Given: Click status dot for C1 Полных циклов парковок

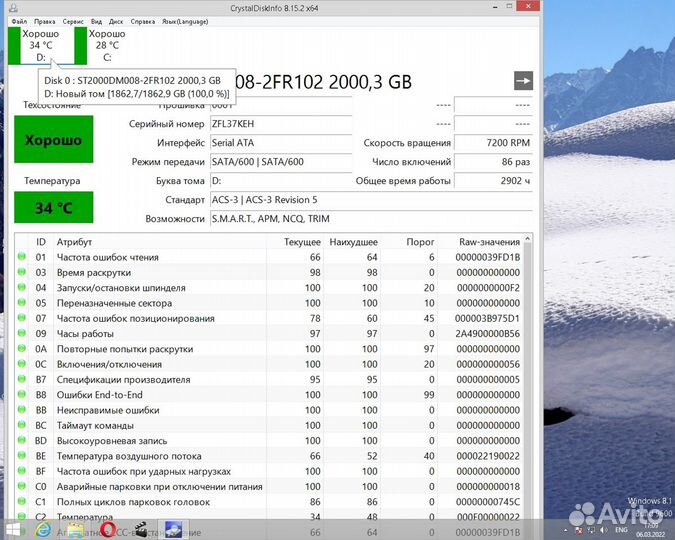Looking at the screenshot, I should tap(22, 501).
